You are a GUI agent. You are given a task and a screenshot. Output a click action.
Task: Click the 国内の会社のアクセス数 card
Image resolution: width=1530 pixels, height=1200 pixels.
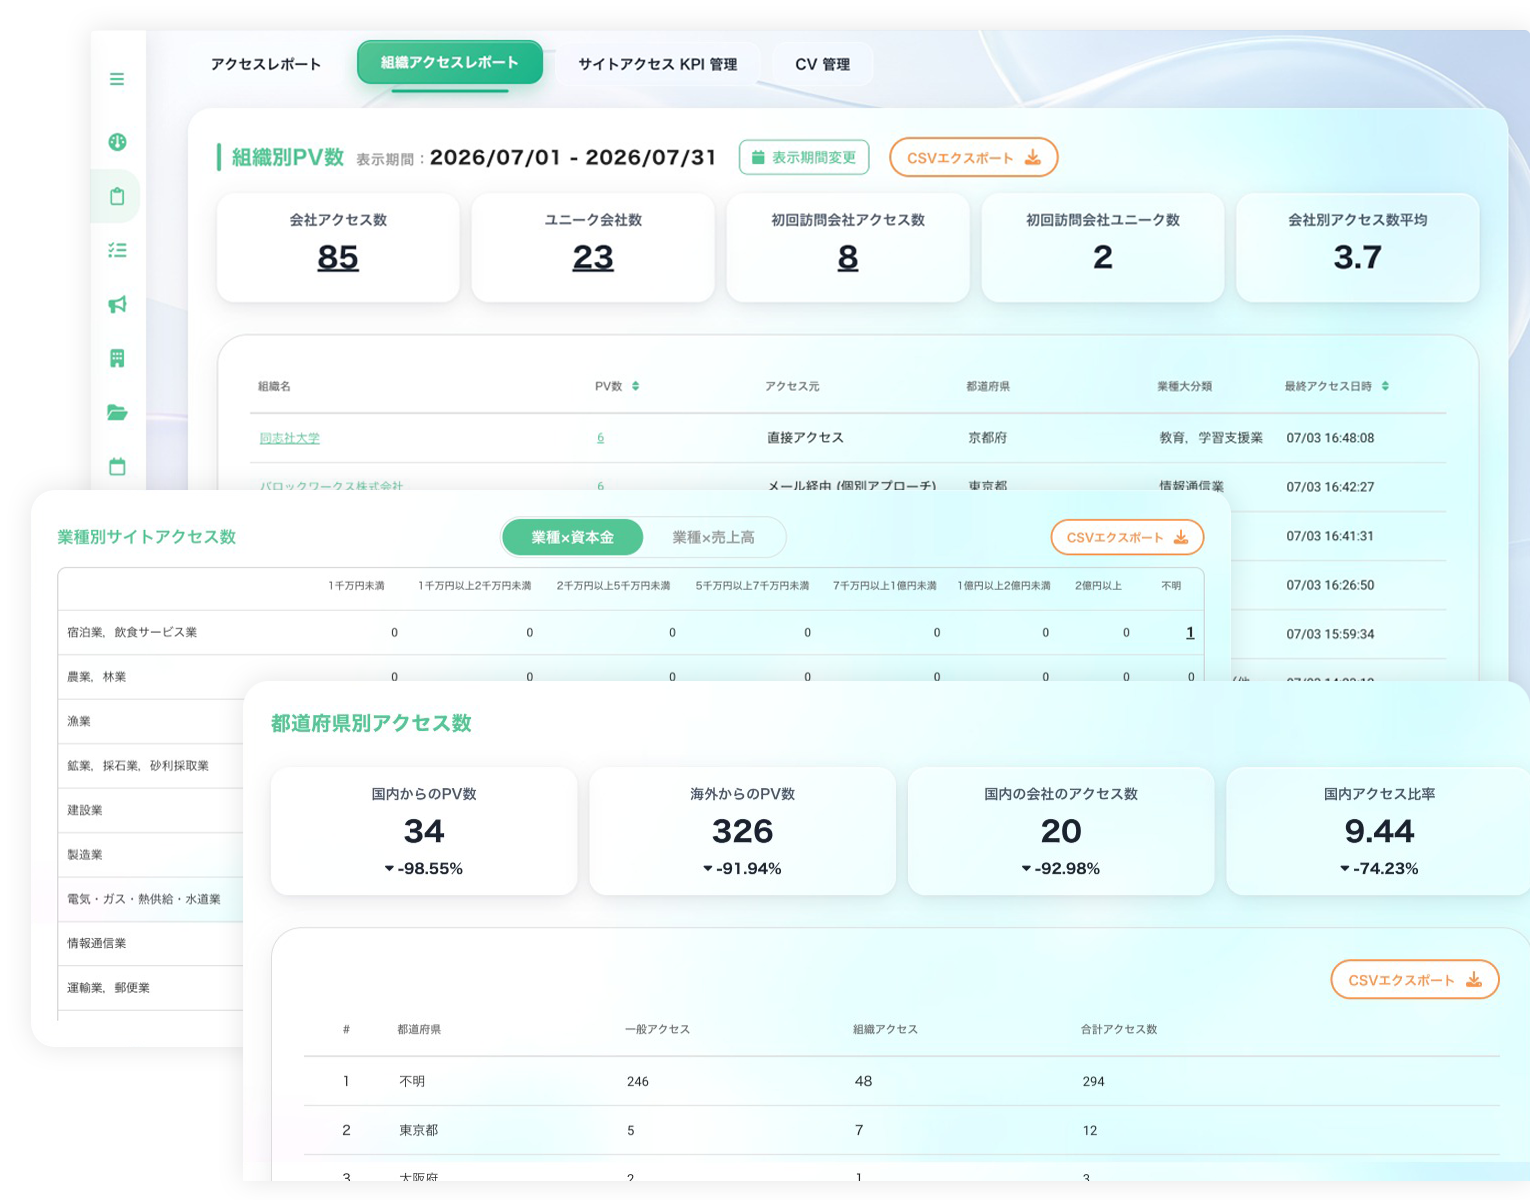(1061, 831)
